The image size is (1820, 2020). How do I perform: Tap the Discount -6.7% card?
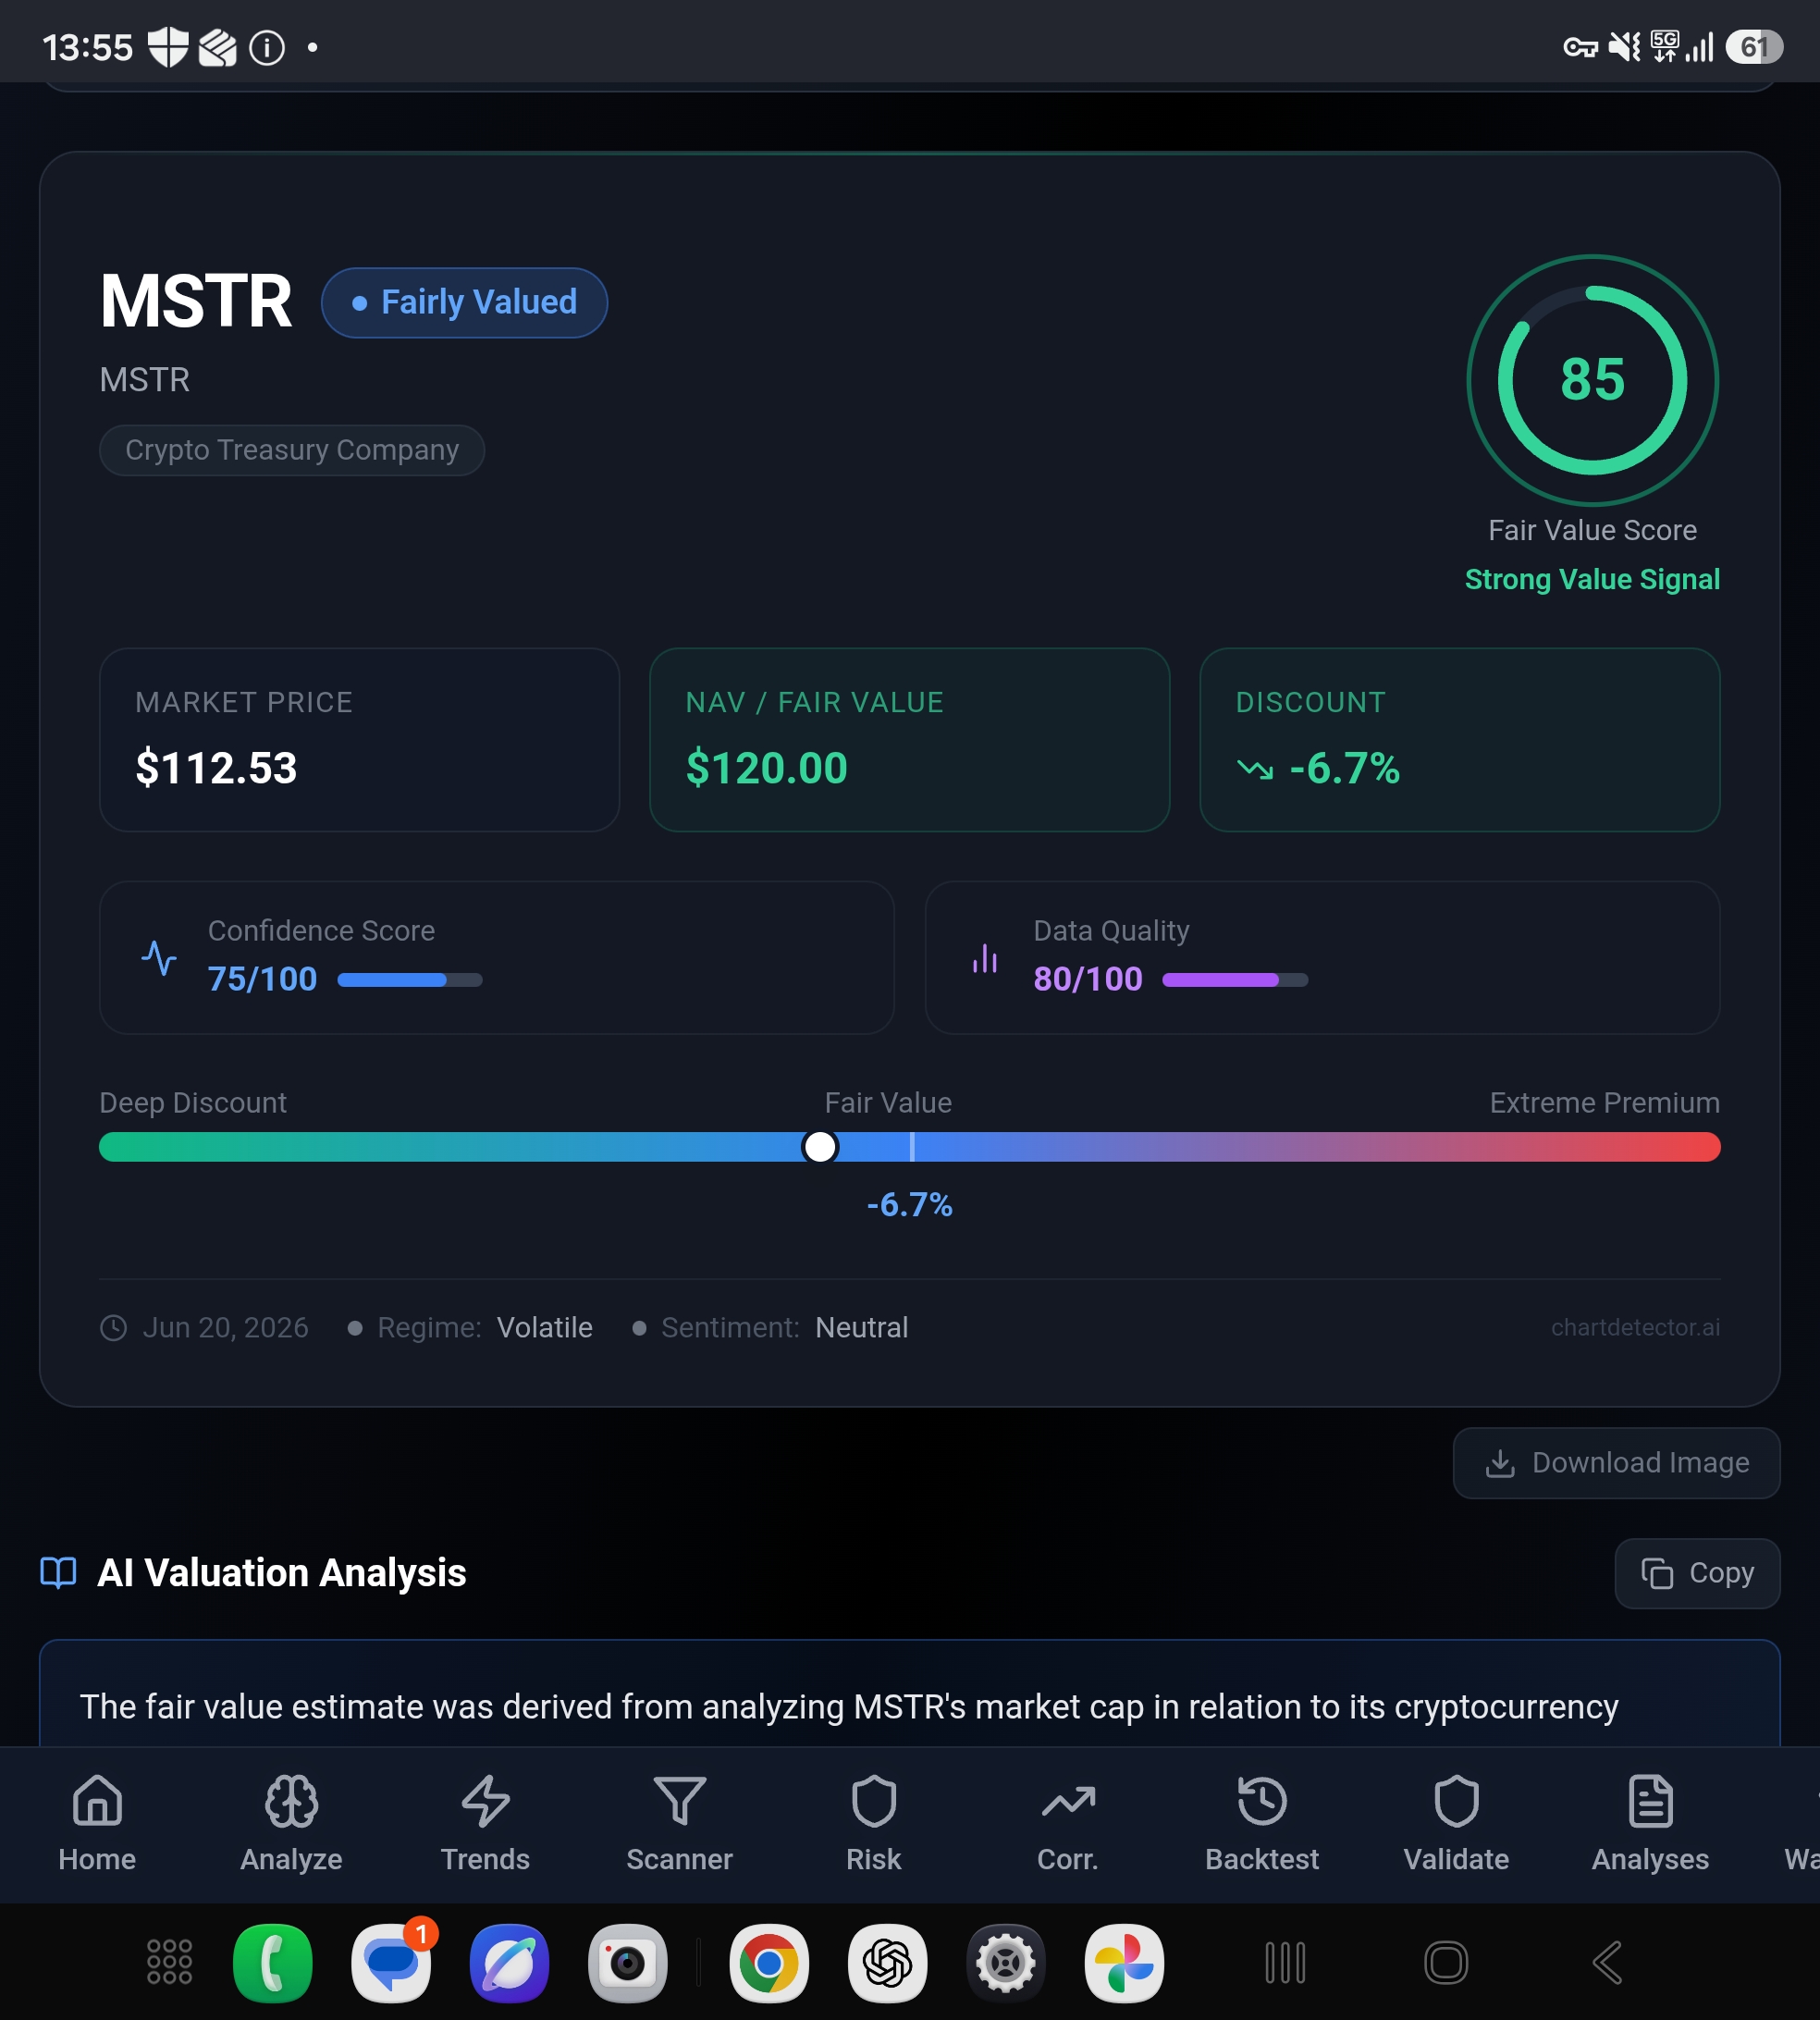point(1459,740)
